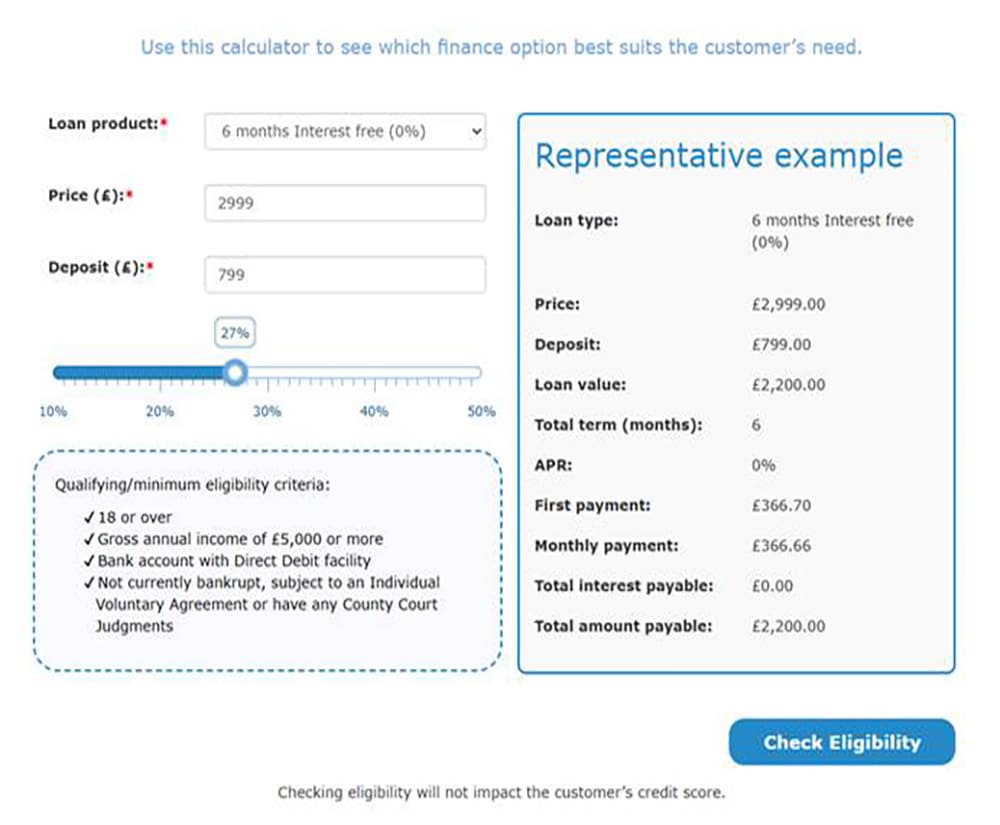Click the 10% mark under the slider
Image resolution: width=1000 pixels, height=825 pixels.
pyautogui.click(x=53, y=412)
